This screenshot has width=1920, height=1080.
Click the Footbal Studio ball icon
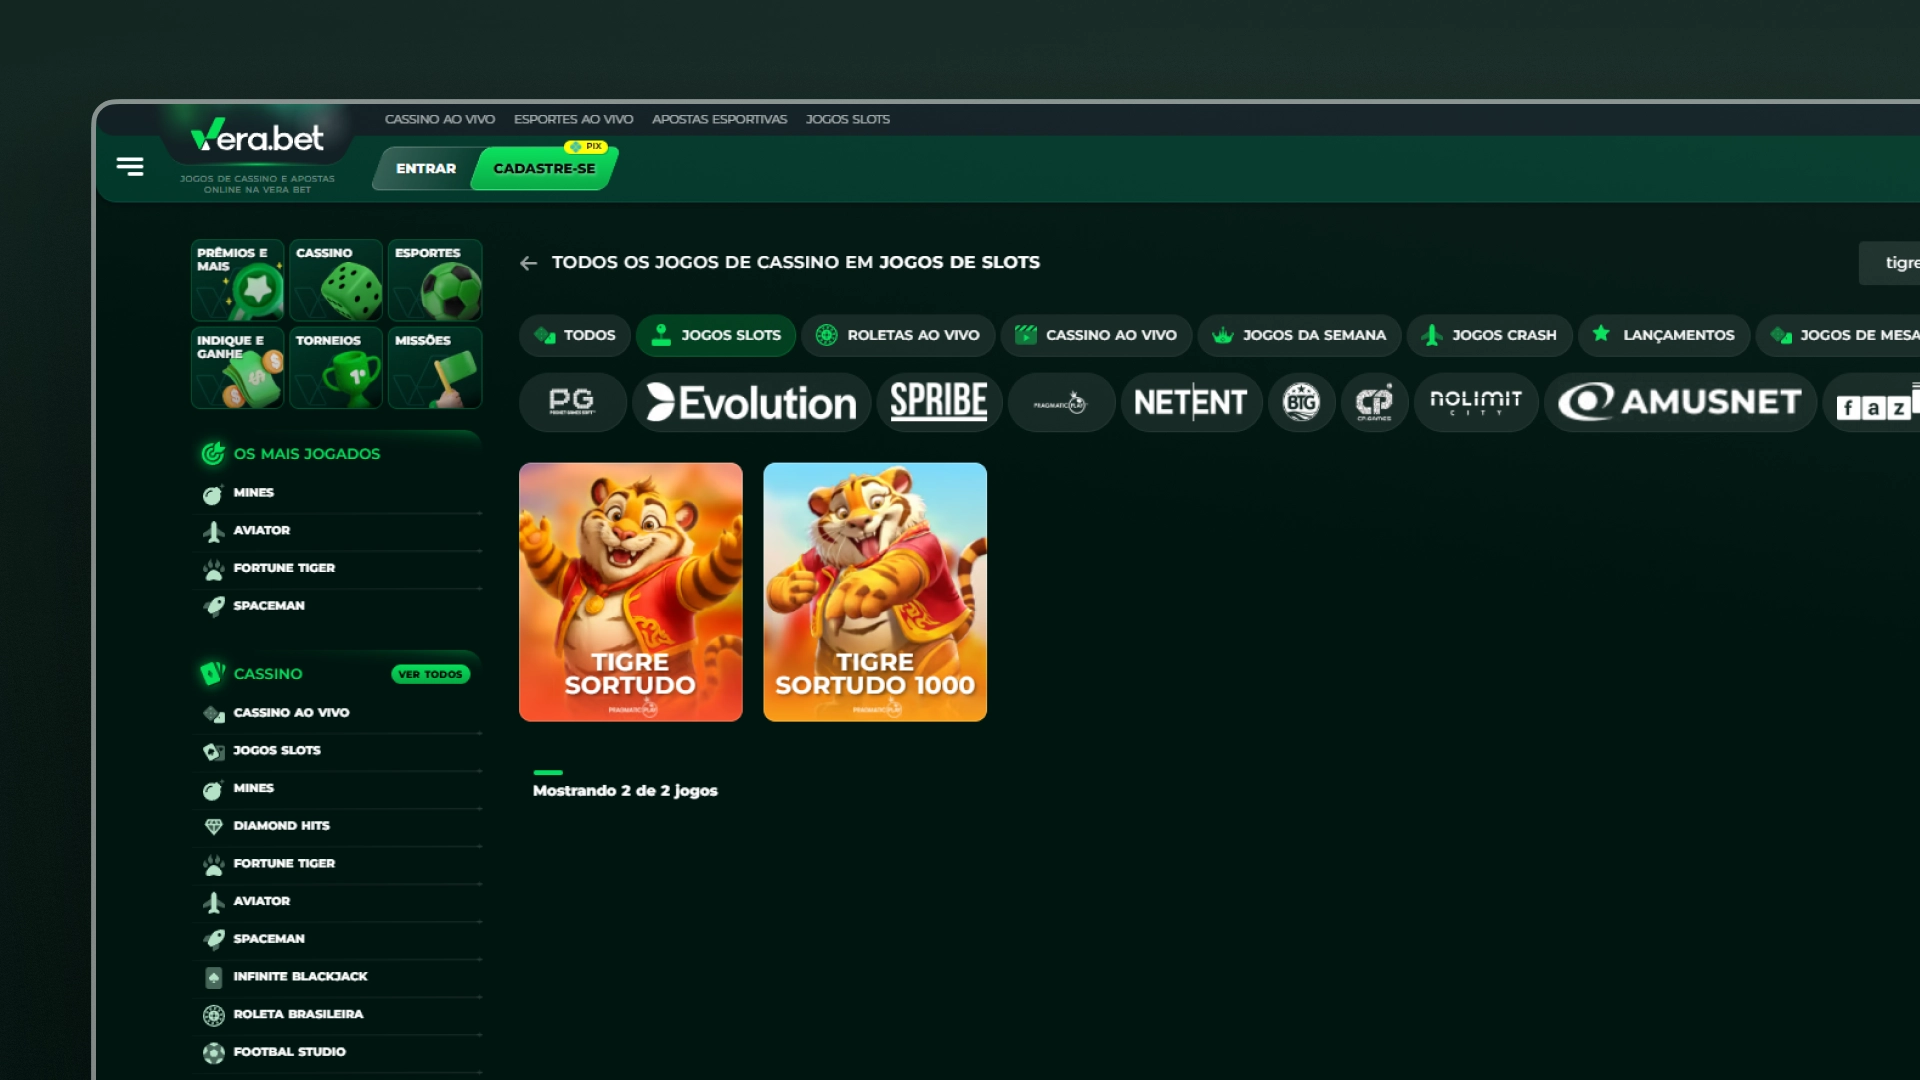pyautogui.click(x=213, y=1053)
